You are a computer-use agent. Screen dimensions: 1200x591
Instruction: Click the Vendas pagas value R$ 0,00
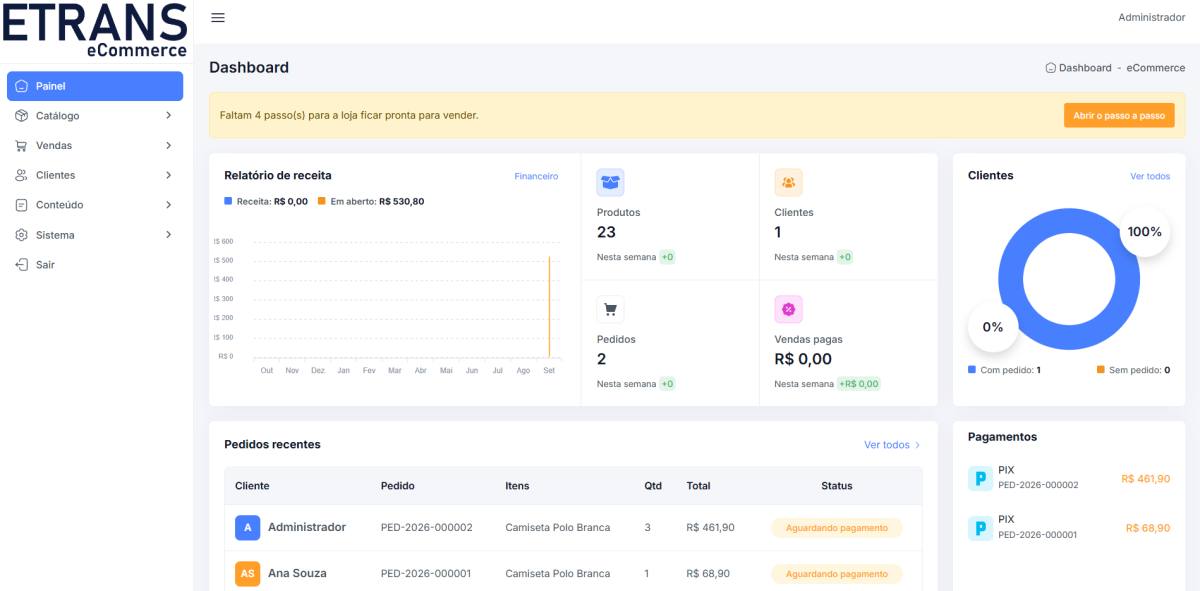coord(803,359)
